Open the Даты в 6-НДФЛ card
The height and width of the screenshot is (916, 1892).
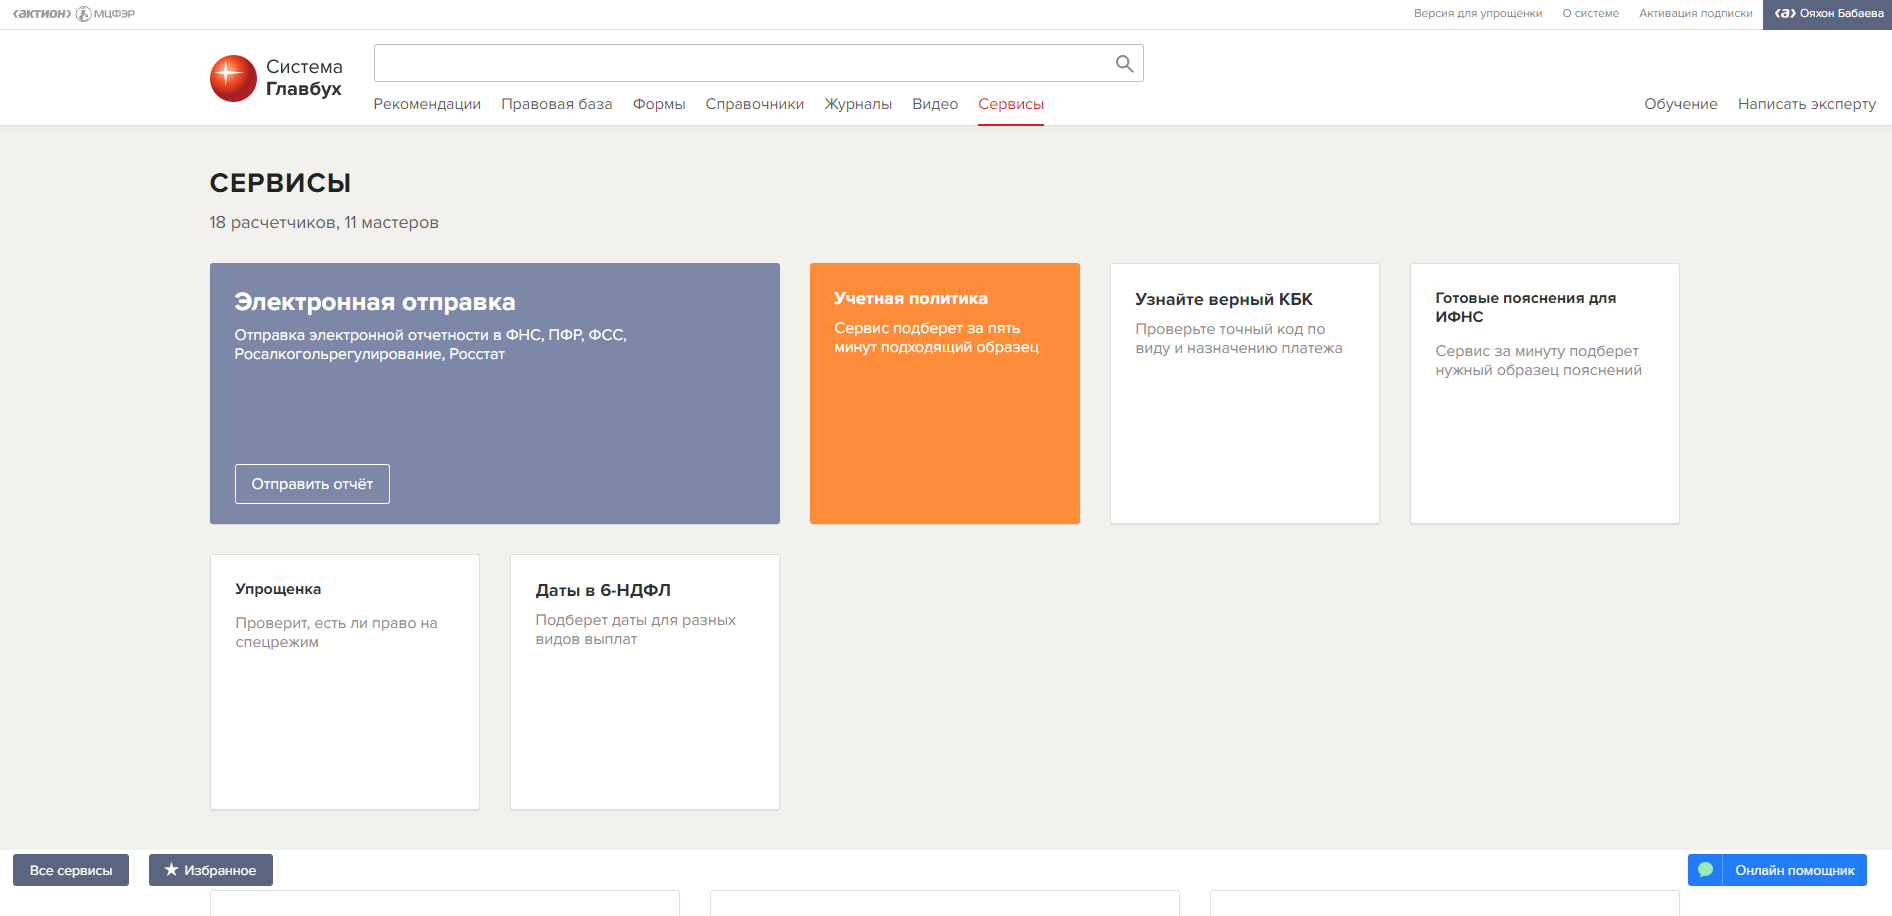point(644,682)
